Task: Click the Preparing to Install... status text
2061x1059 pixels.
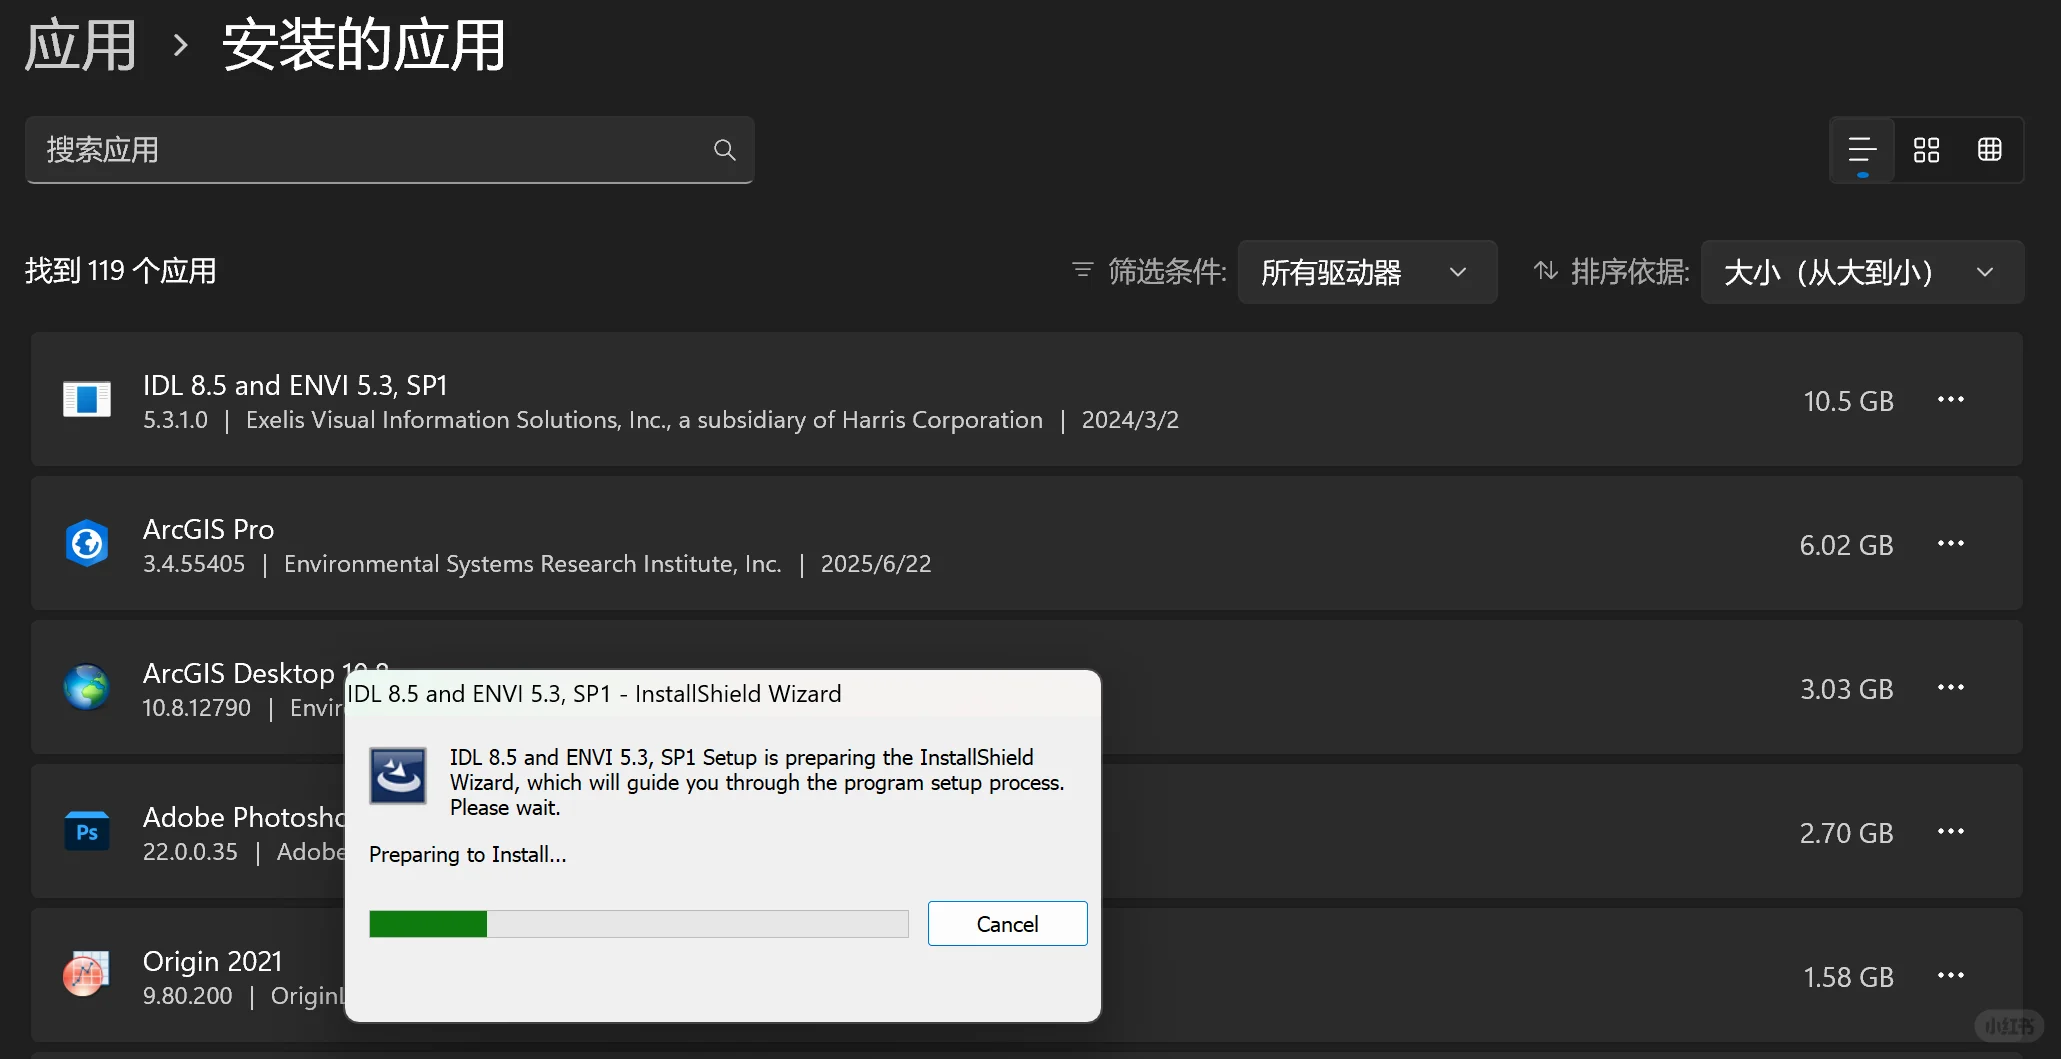Action: 467,854
